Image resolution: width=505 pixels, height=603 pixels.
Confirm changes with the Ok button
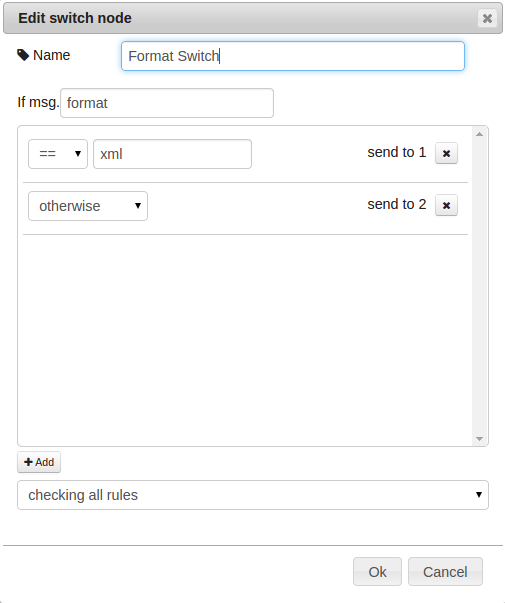[377, 571]
